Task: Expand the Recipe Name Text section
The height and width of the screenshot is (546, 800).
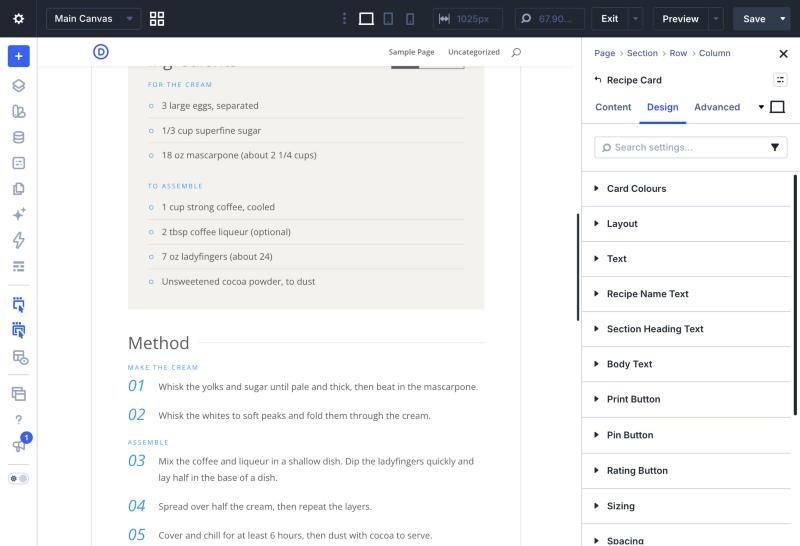Action: (x=686, y=294)
